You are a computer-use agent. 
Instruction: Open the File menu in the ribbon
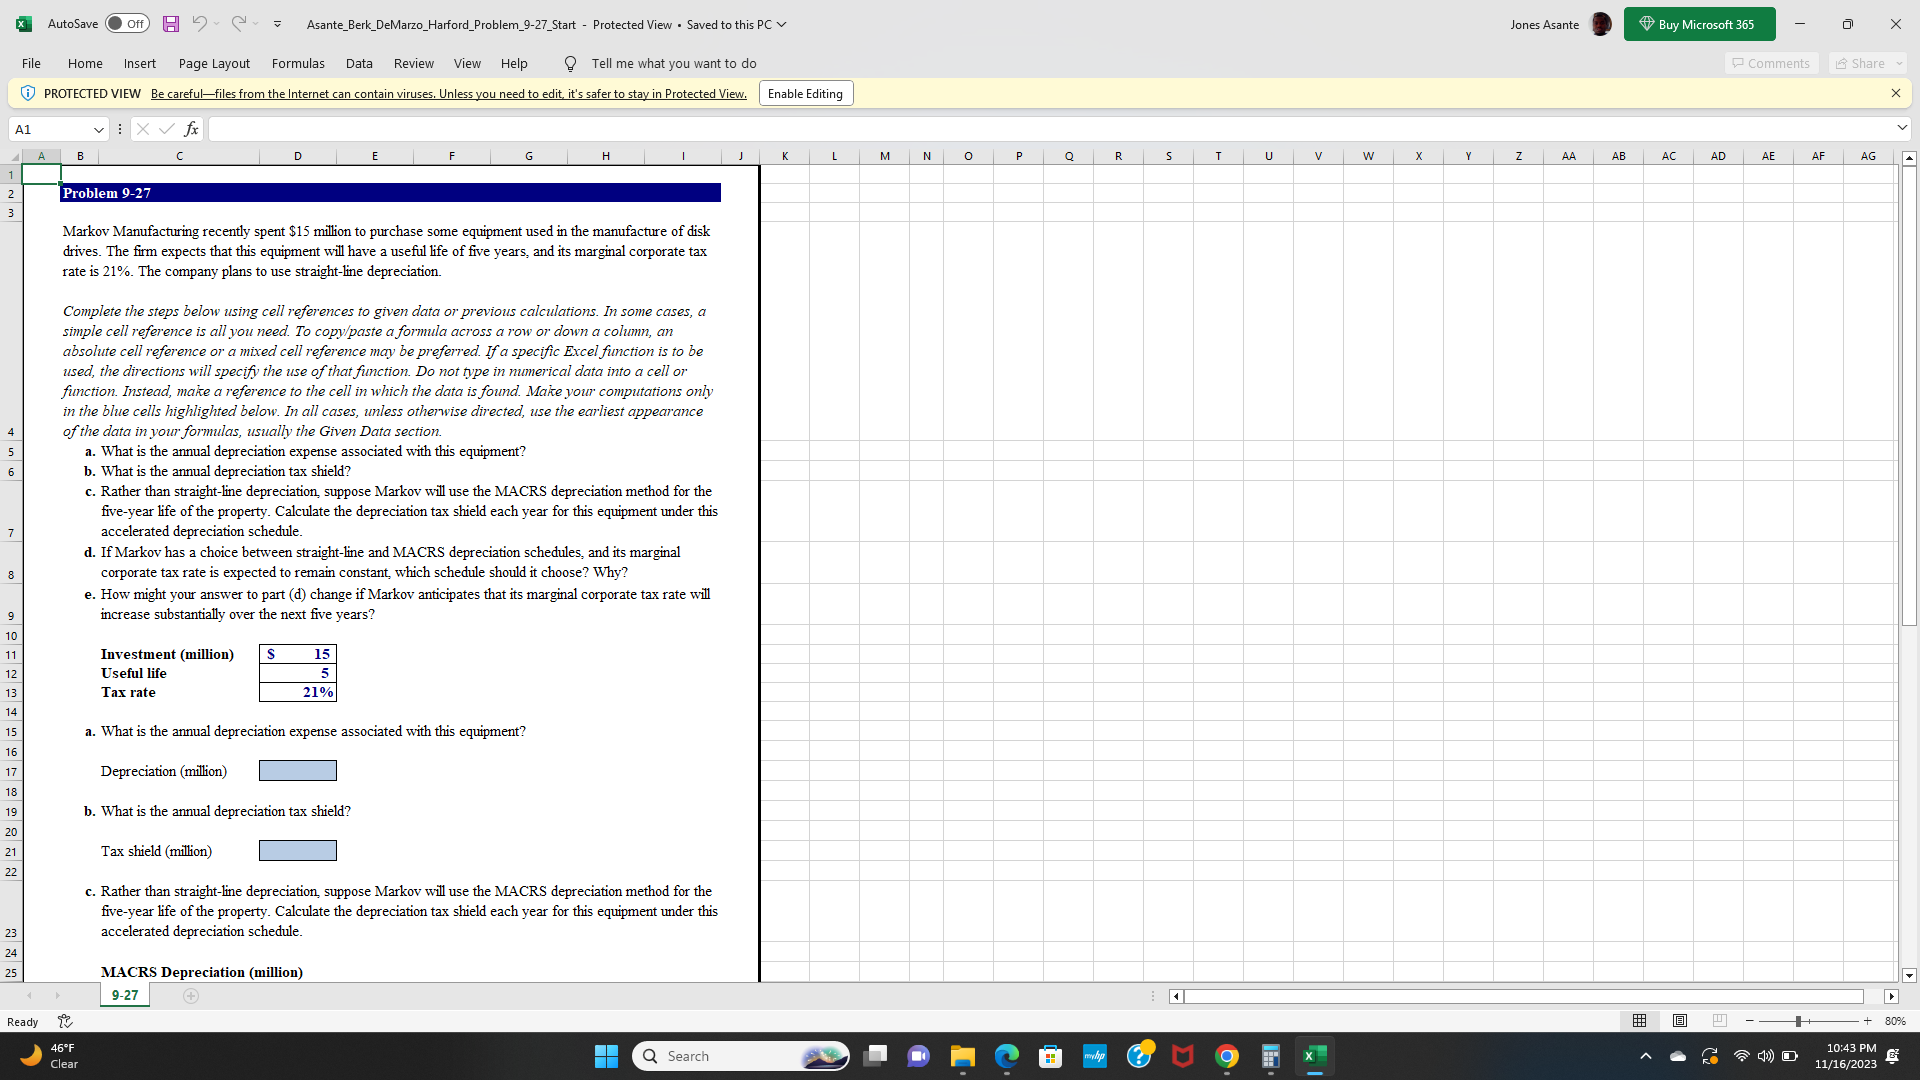30,63
